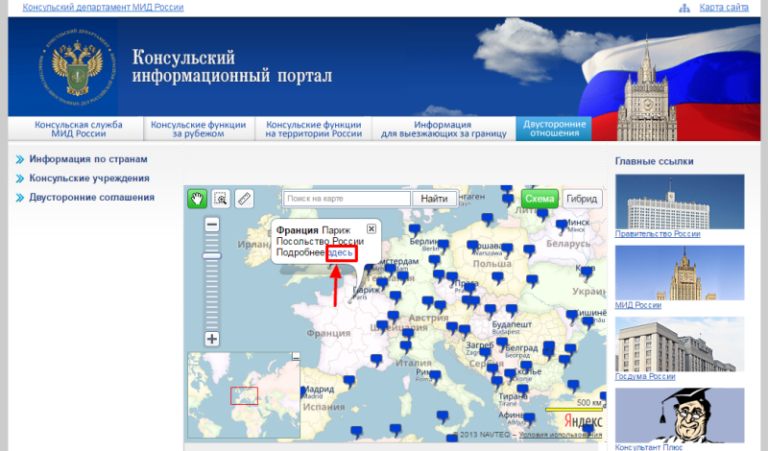Open the Двусторонние отношения tab
The image size is (768, 451).
tap(554, 129)
